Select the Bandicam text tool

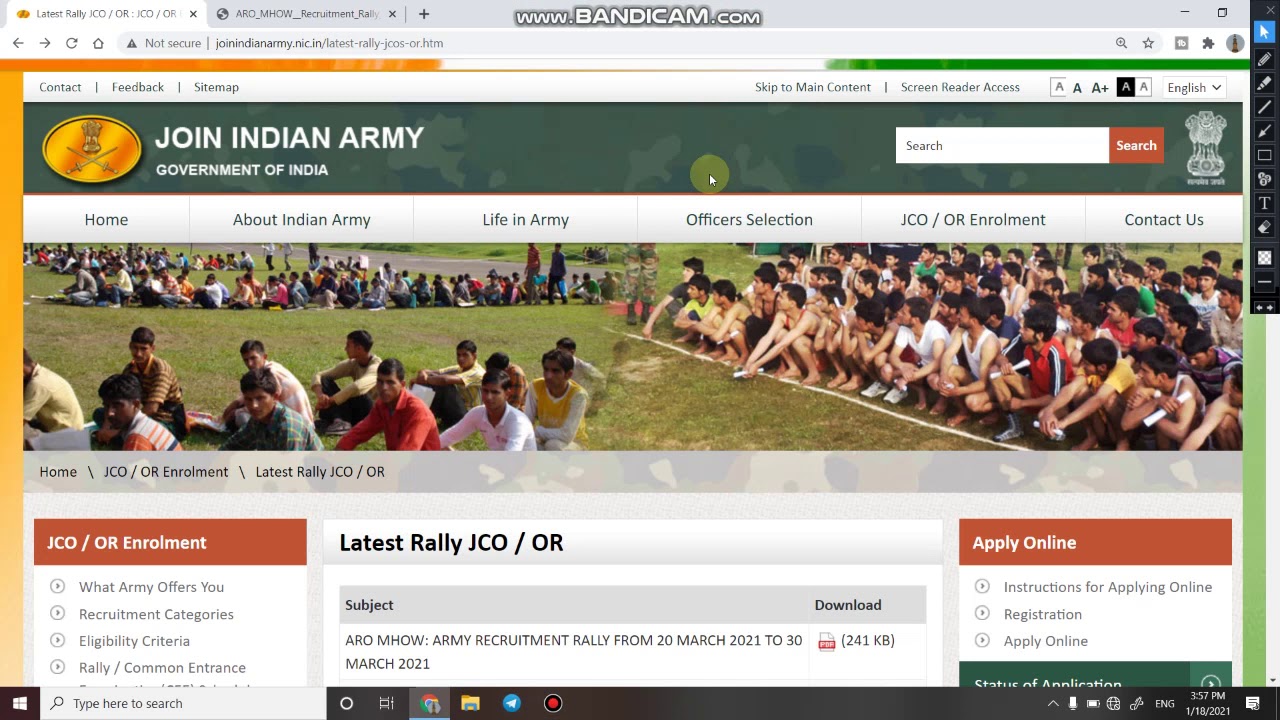pyautogui.click(x=1264, y=203)
